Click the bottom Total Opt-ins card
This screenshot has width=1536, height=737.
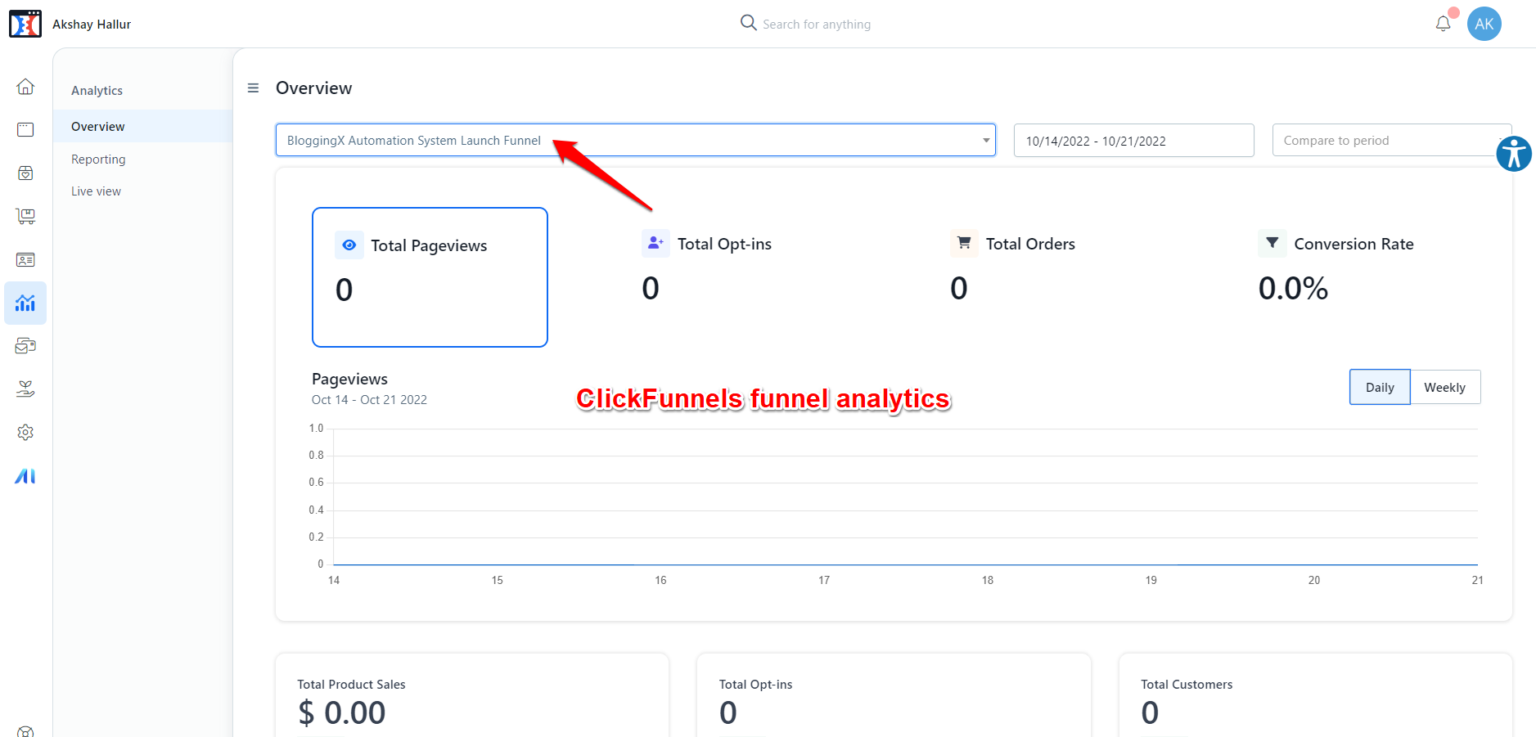coord(894,695)
